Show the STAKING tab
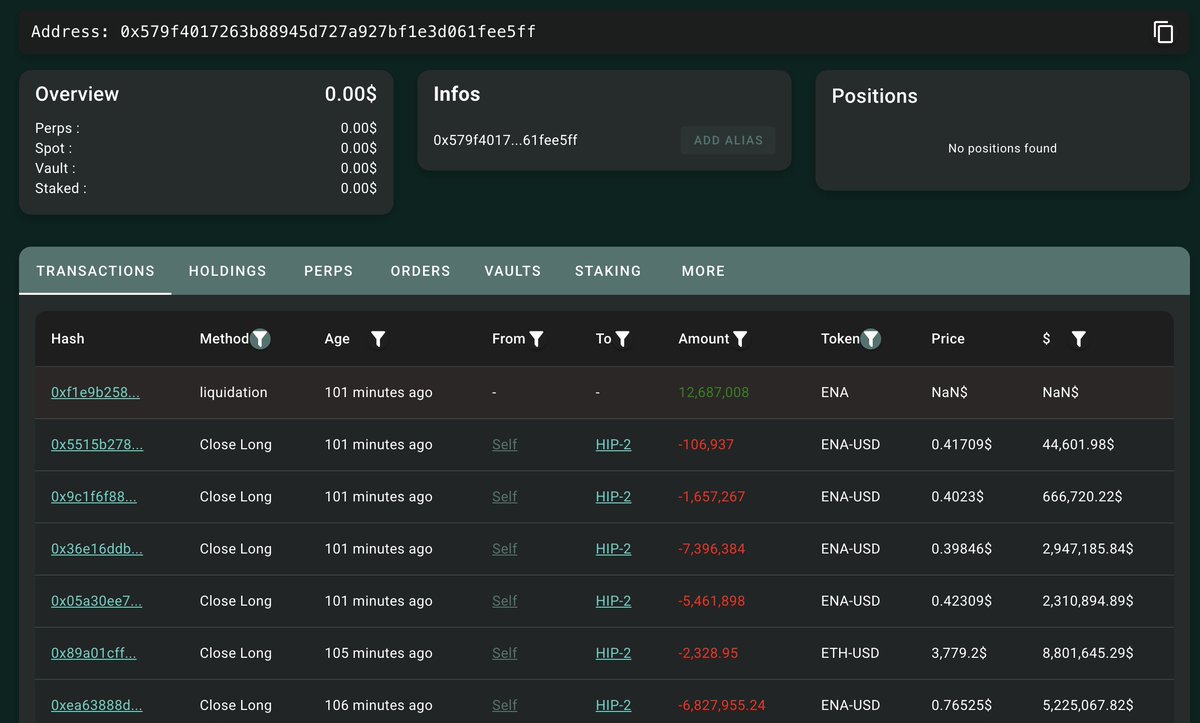This screenshot has height=723, width=1200. [x=608, y=271]
